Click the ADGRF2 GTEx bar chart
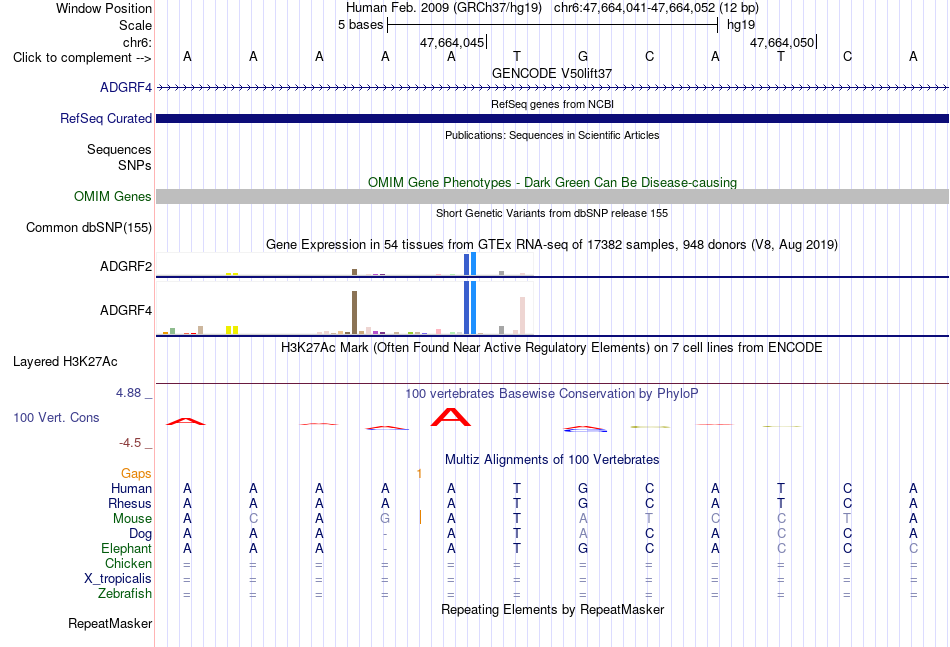 click(x=344, y=265)
